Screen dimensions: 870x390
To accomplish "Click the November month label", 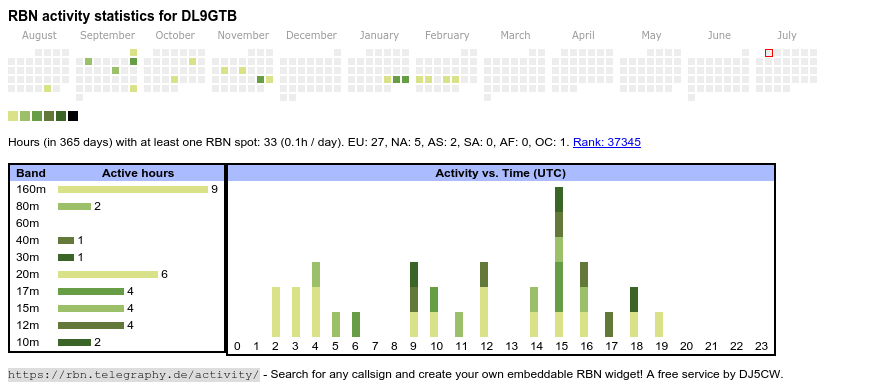I will pos(243,35).
